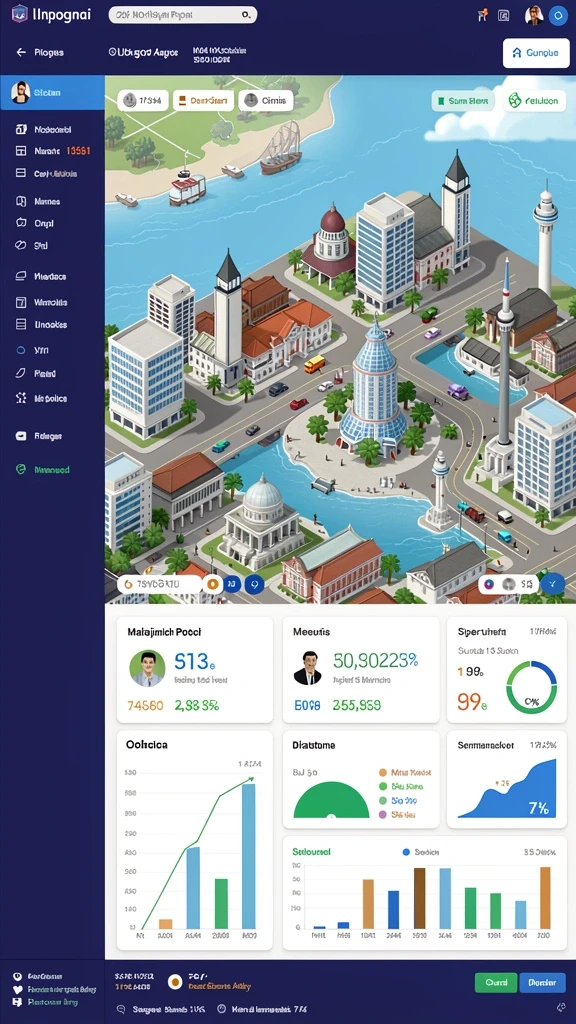Image resolution: width=576 pixels, height=1024 pixels.
Task: Click the avatar in the Malajimich Pocel card
Action: (x=147, y=667)
